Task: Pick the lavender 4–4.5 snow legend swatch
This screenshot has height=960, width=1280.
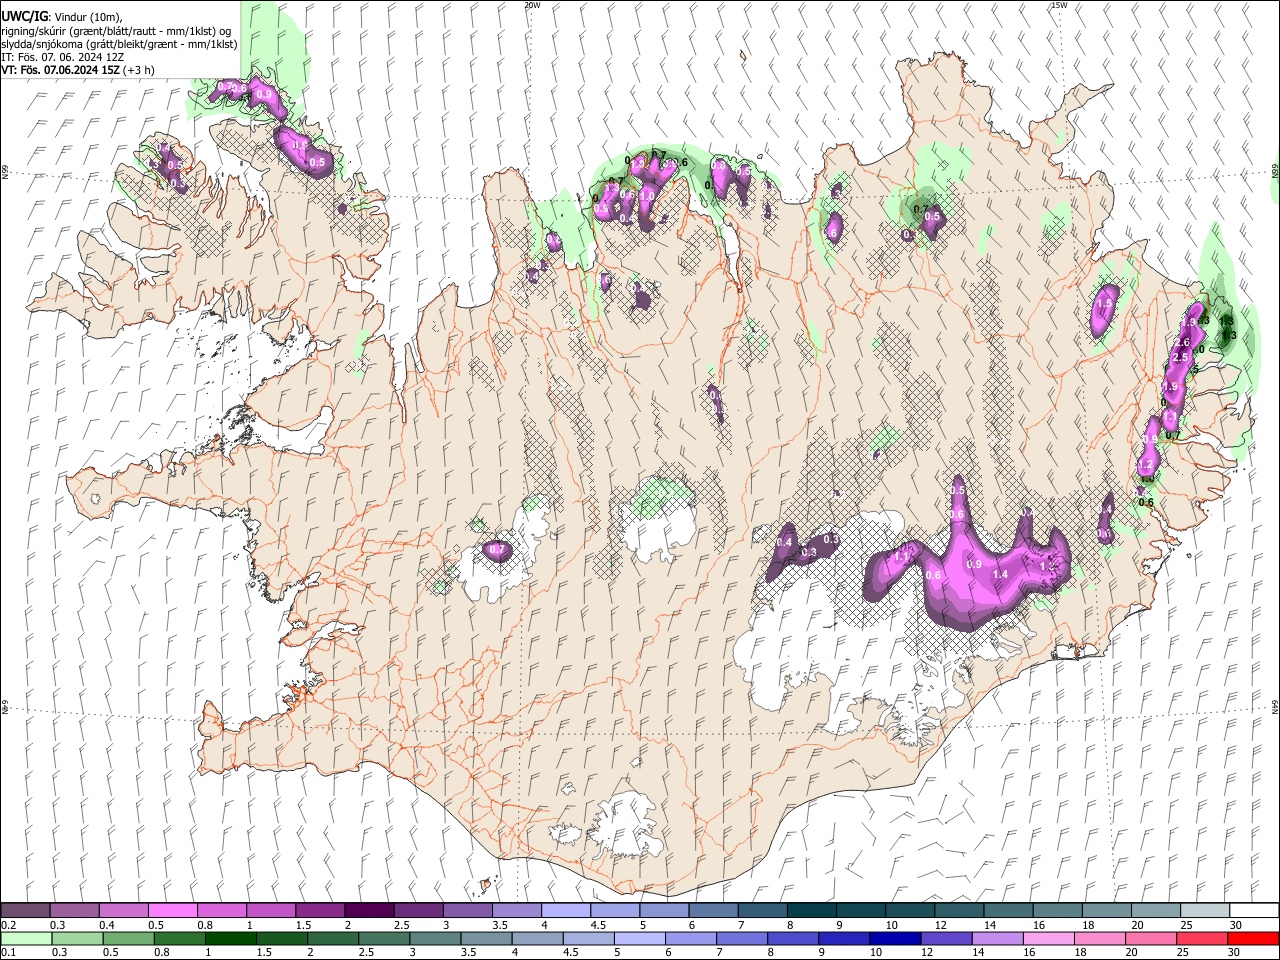Action: (566, 911)
